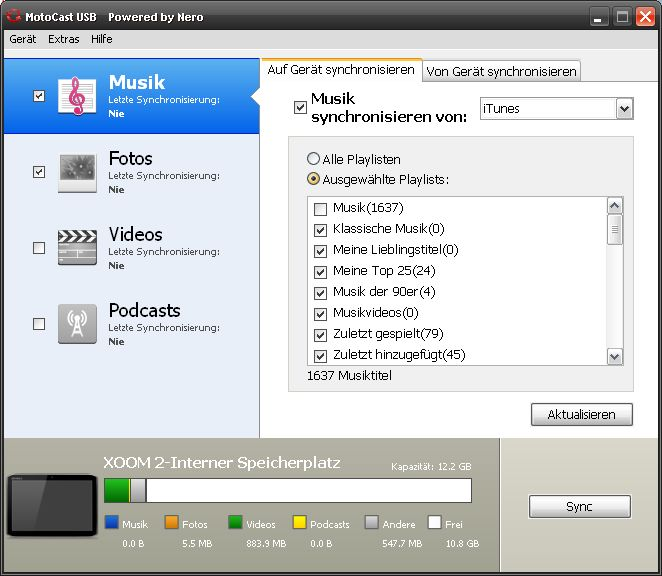Click the '883.9 MB' Videos size value
The height and width of the screenshot is (576, 662).
tap(266, 543)
